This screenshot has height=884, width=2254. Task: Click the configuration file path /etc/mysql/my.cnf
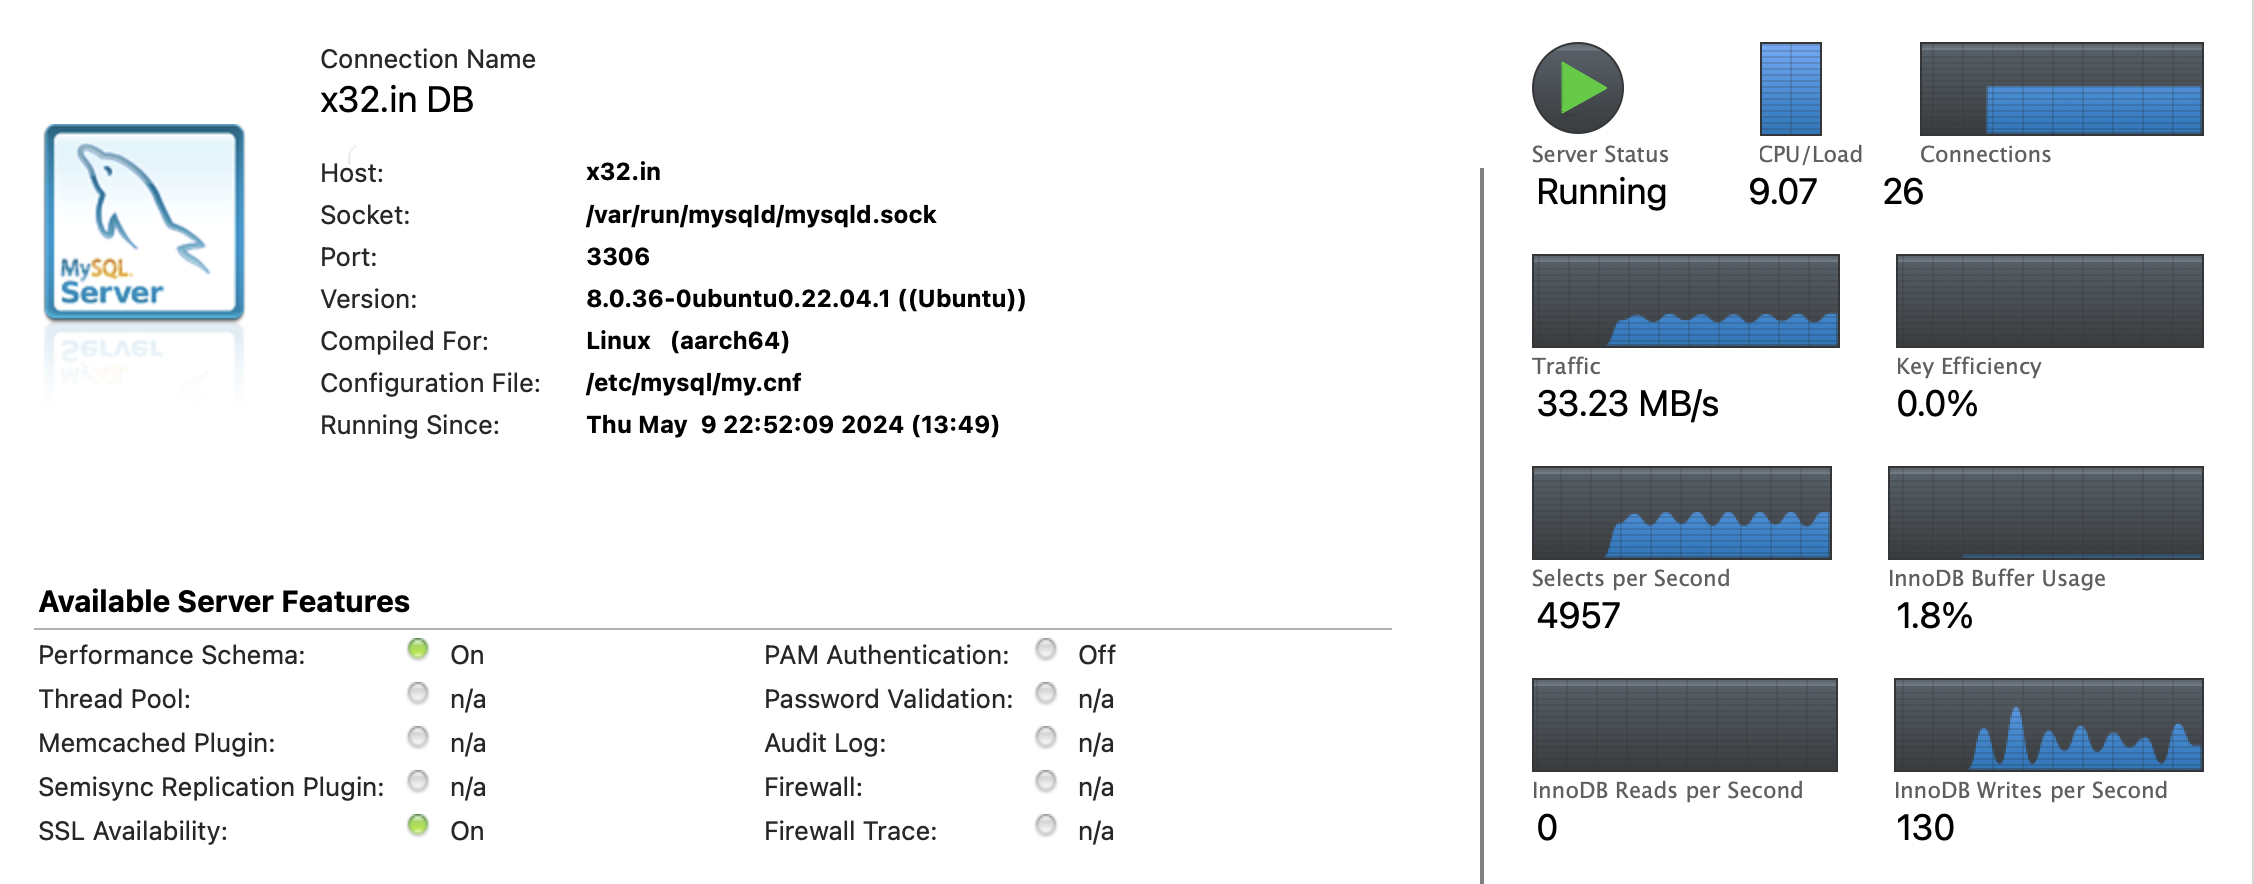(x=693, y=383)
